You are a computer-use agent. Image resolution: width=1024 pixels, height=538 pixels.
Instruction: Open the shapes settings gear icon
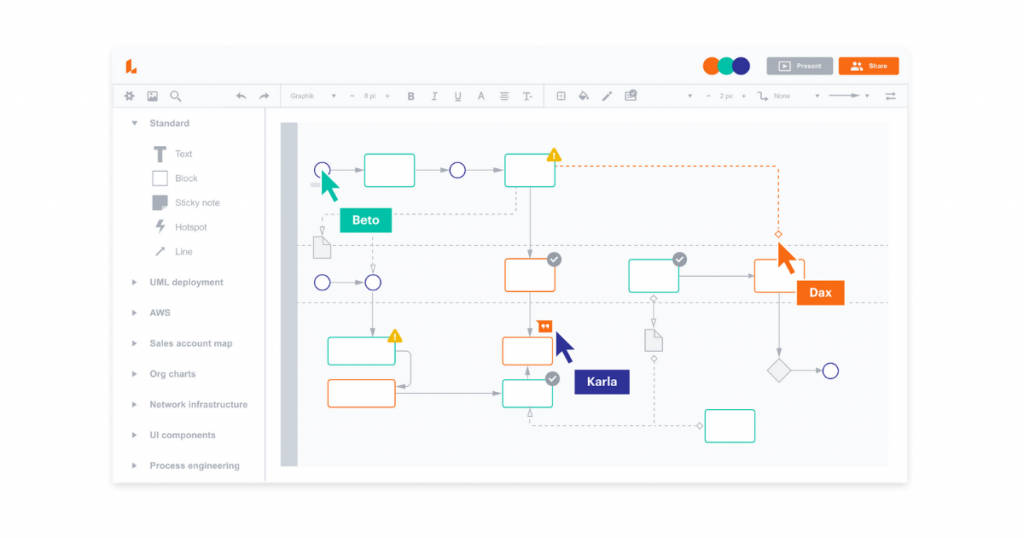pos(129,96)
